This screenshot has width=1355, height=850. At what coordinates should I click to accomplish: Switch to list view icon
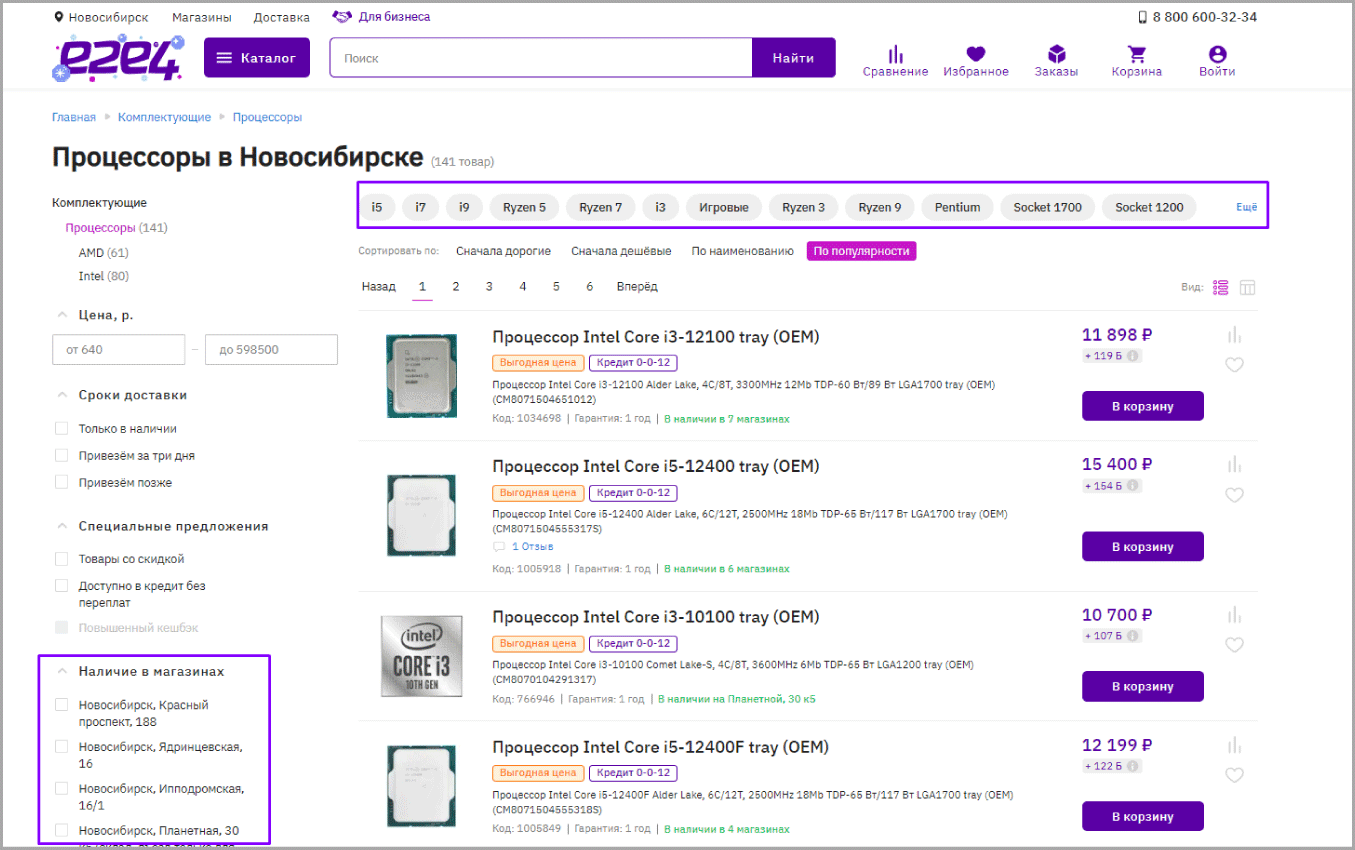(x=1220, y=288)
